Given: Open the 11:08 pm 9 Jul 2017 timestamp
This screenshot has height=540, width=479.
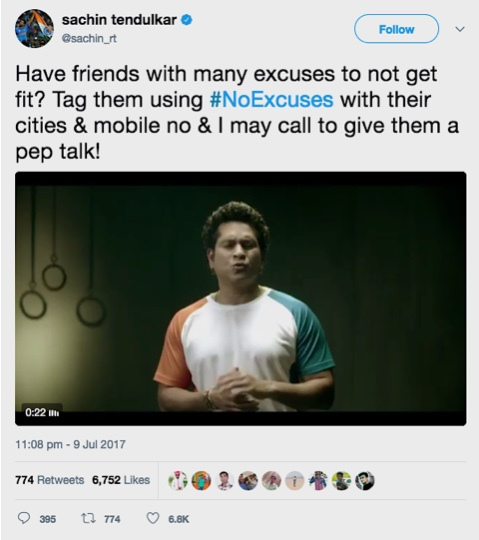Looking at the screenshot, I should pyautogui.click(x=70, y=444).
